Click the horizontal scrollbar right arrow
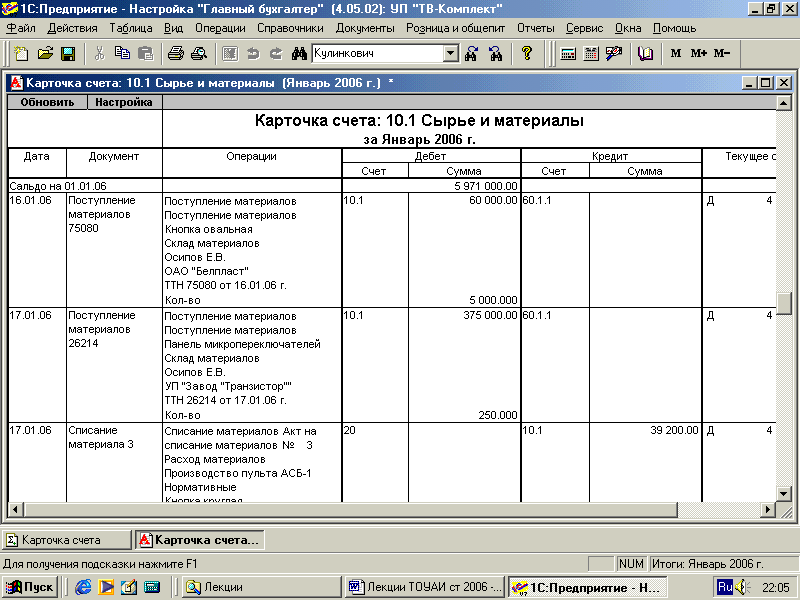The width and height of the screenshot is (800, 600). click(x=768, y=509)
